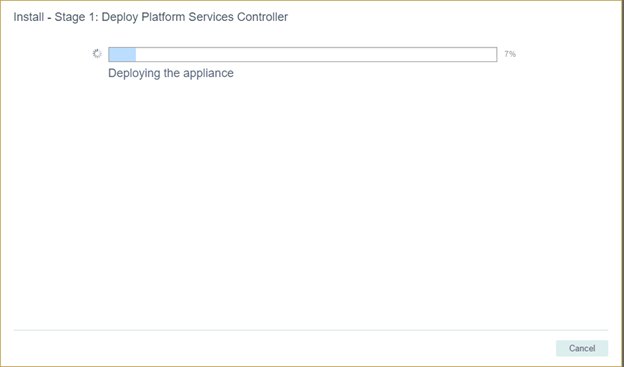Click the word 'appliance' in status message
Image resolution: width=624 pixels, height=367 pixels.
point(208,74)
